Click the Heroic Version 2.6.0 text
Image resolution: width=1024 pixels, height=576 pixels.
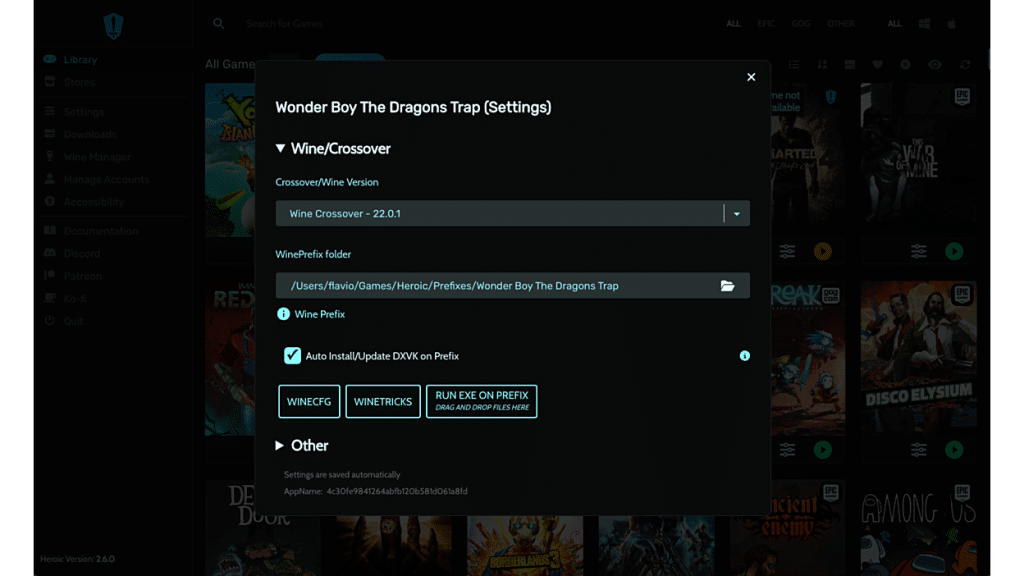(x=77, y=559)
